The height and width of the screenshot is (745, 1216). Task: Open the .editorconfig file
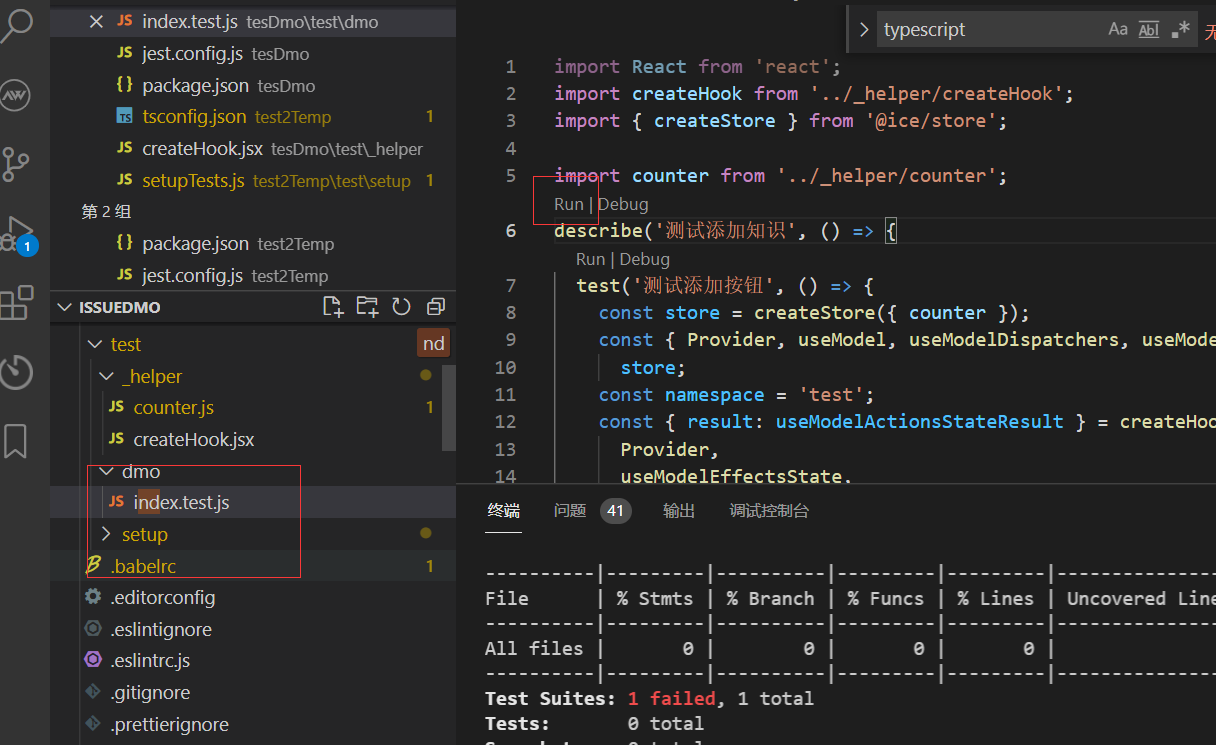[x=253, y=597]
